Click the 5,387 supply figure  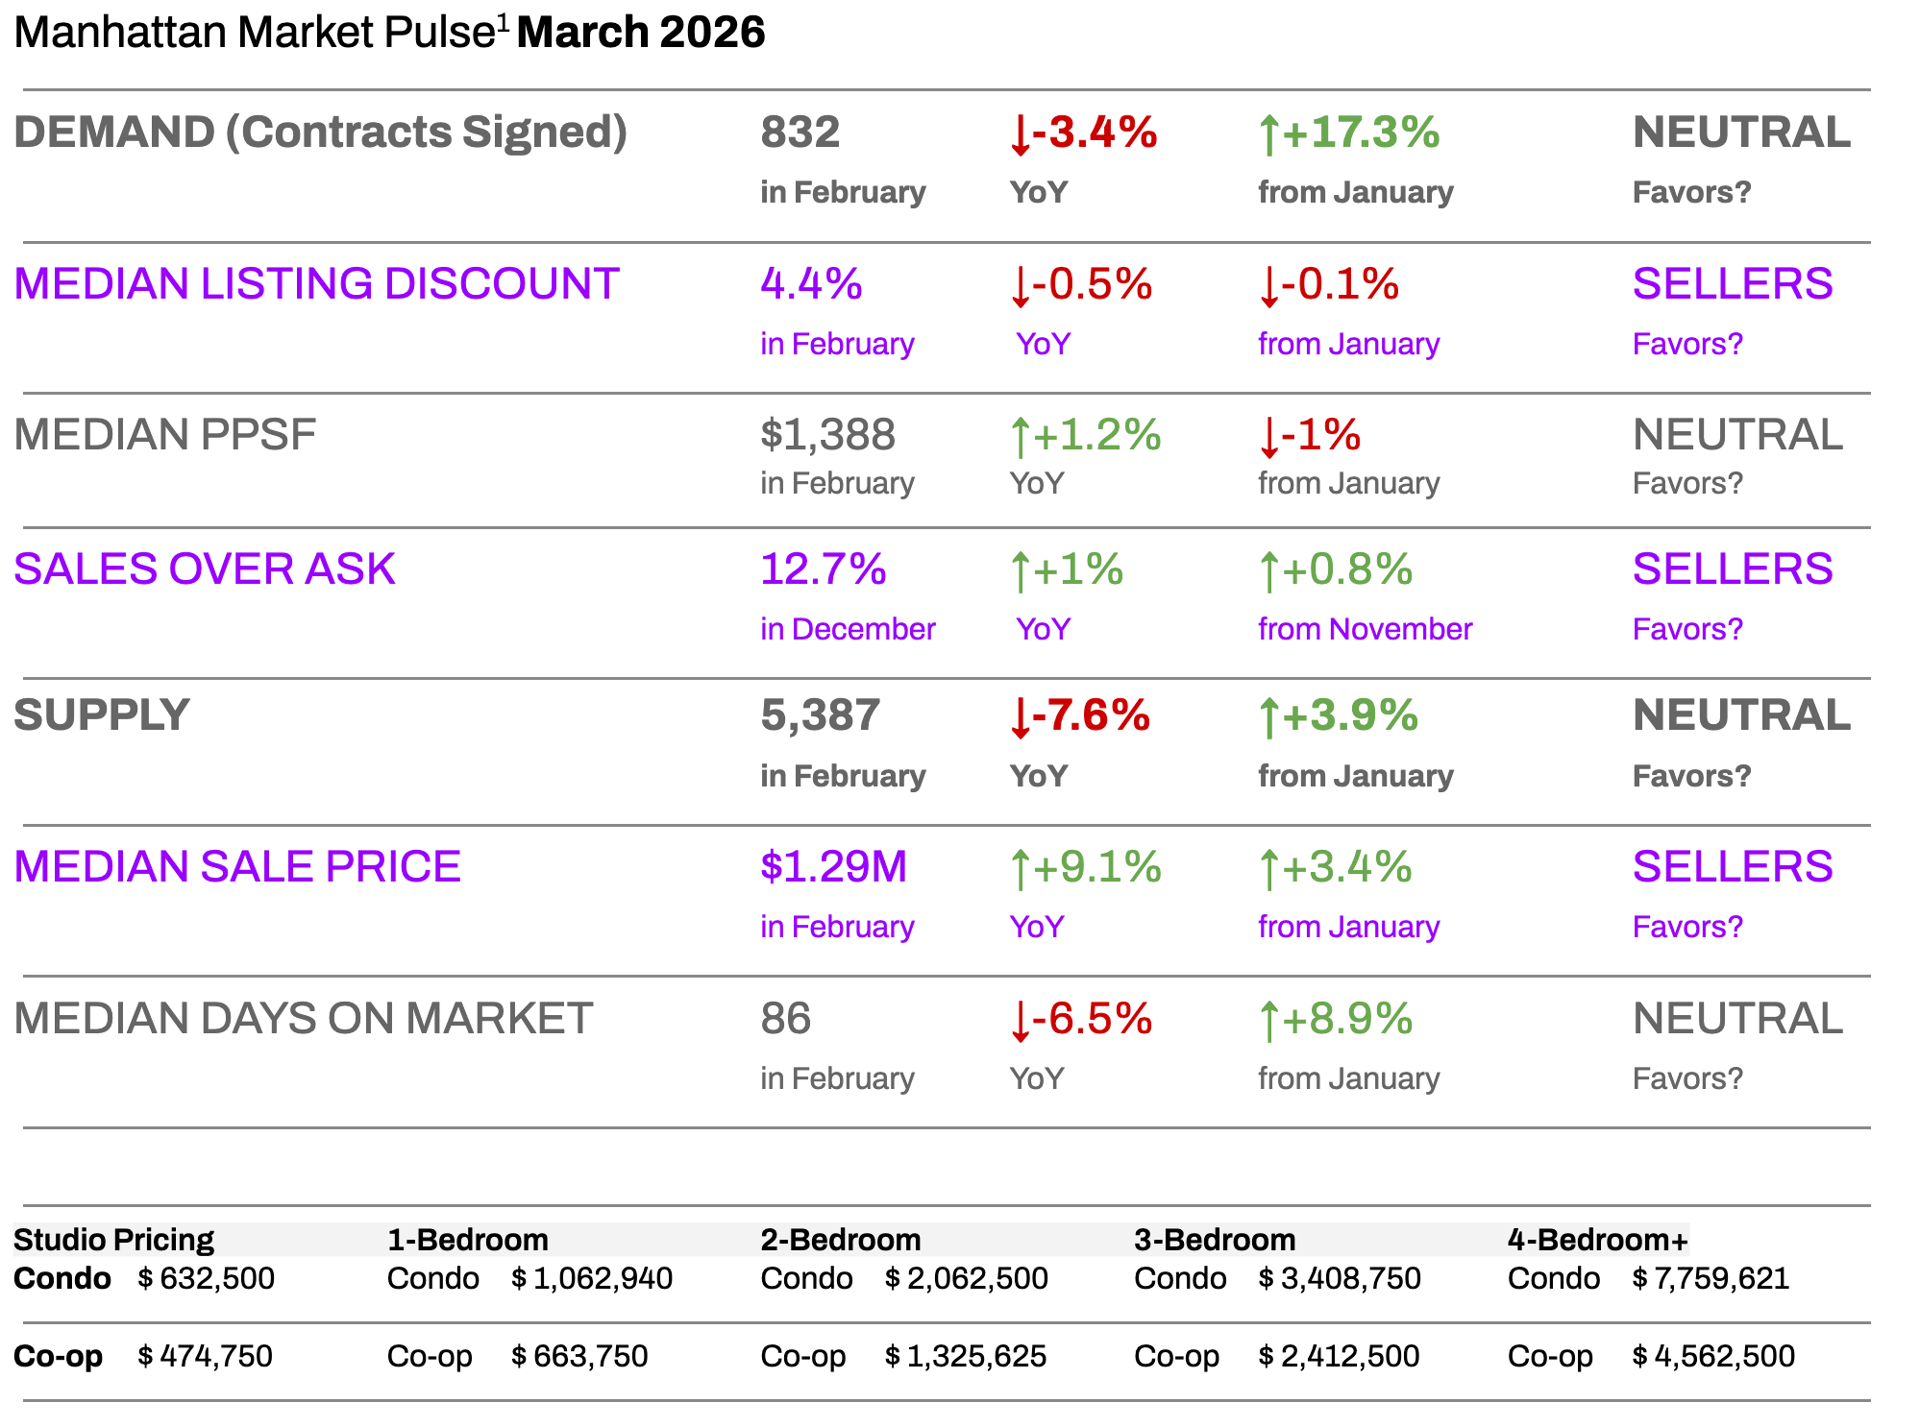(820, 716)
